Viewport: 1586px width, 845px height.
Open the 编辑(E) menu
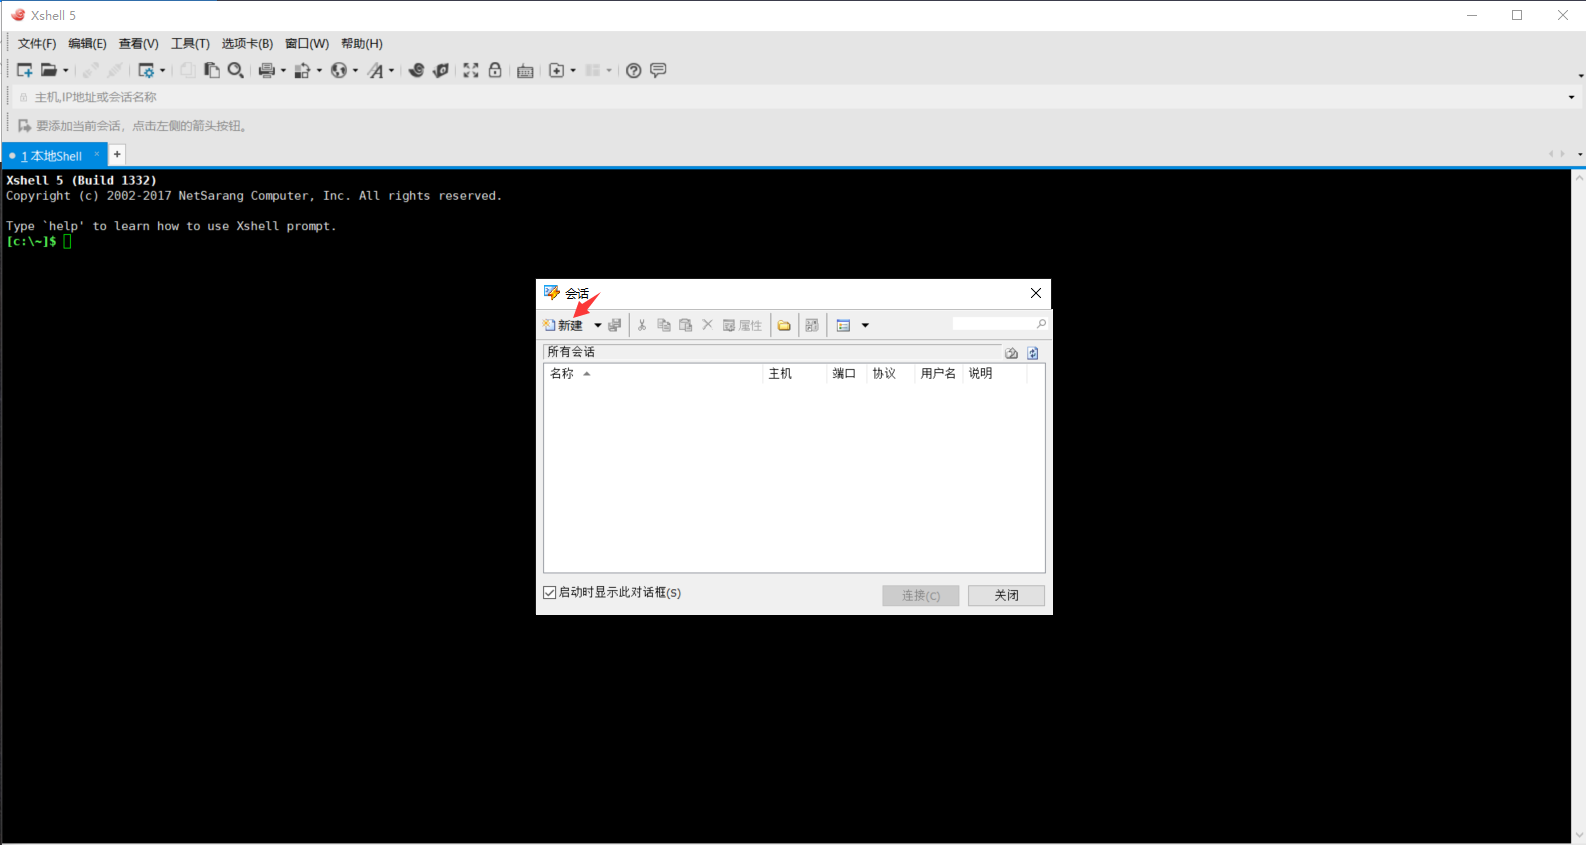point(87,43)
